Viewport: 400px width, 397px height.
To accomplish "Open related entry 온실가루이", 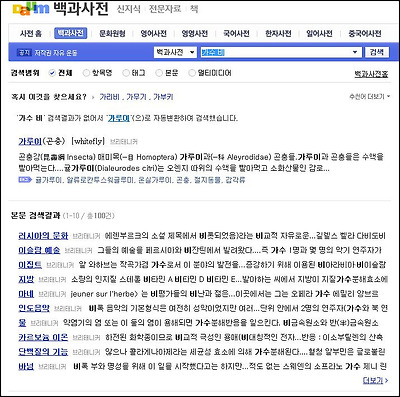I will click(155, 180).
